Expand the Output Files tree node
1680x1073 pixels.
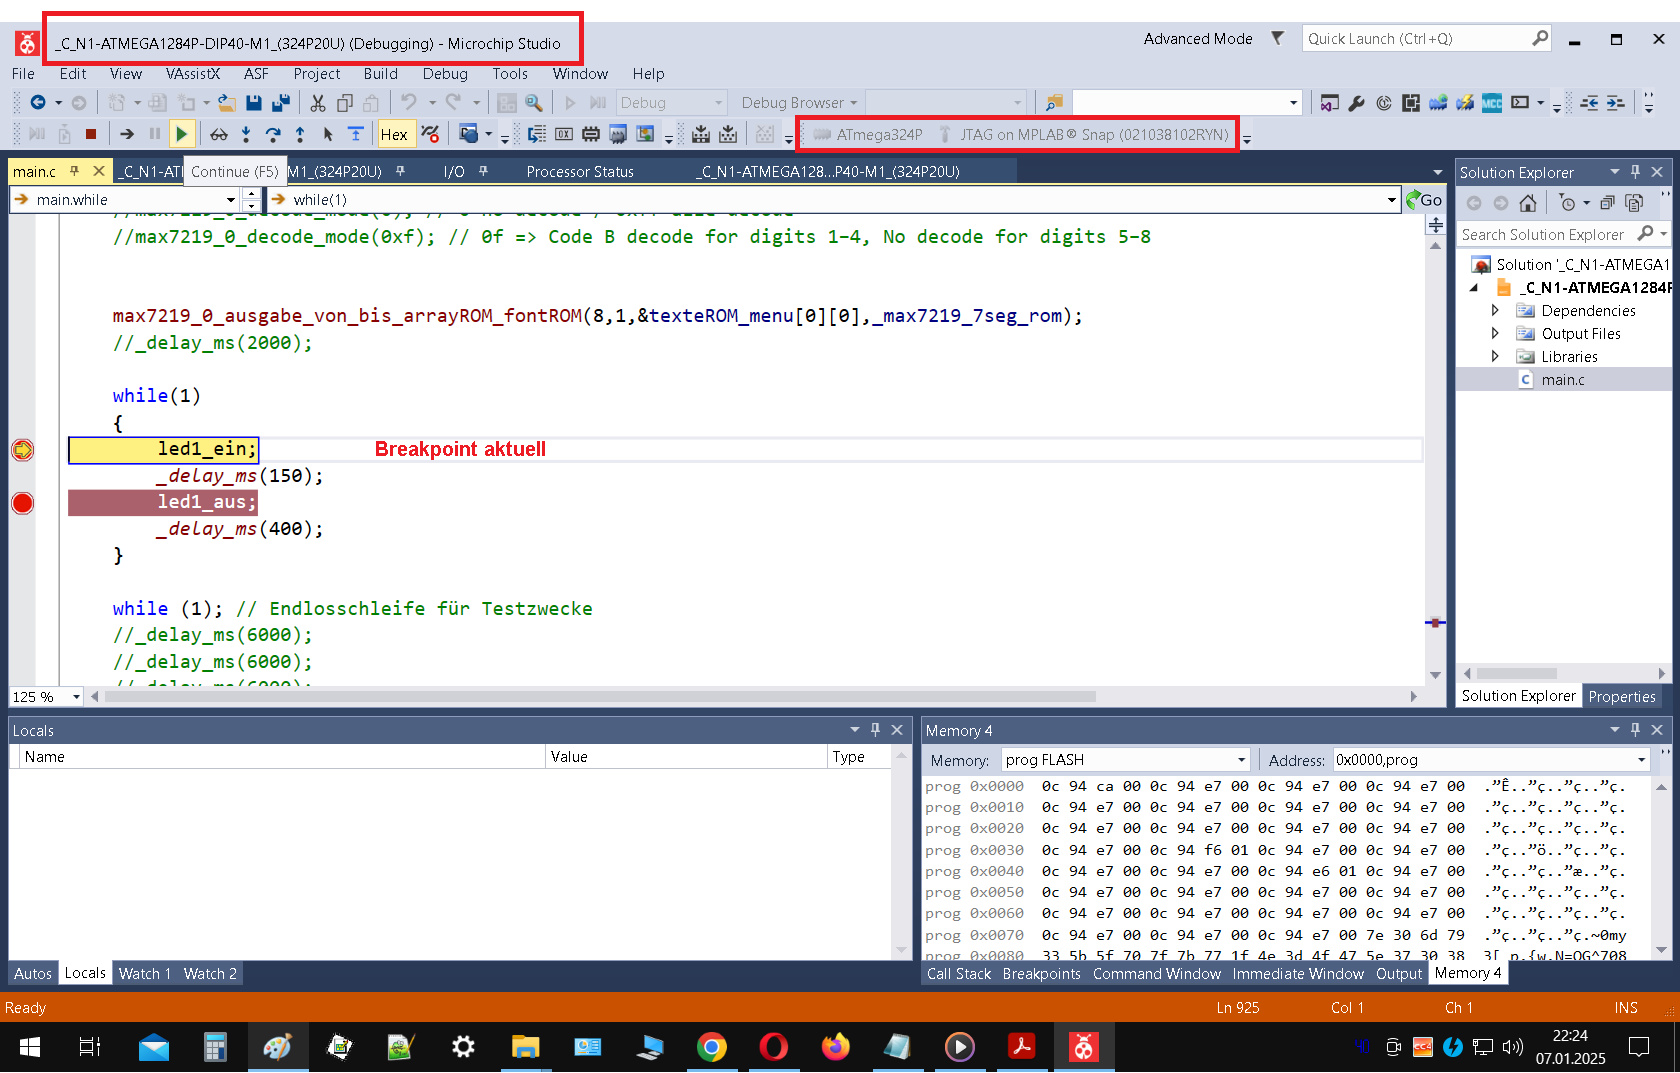(1494, 333)
